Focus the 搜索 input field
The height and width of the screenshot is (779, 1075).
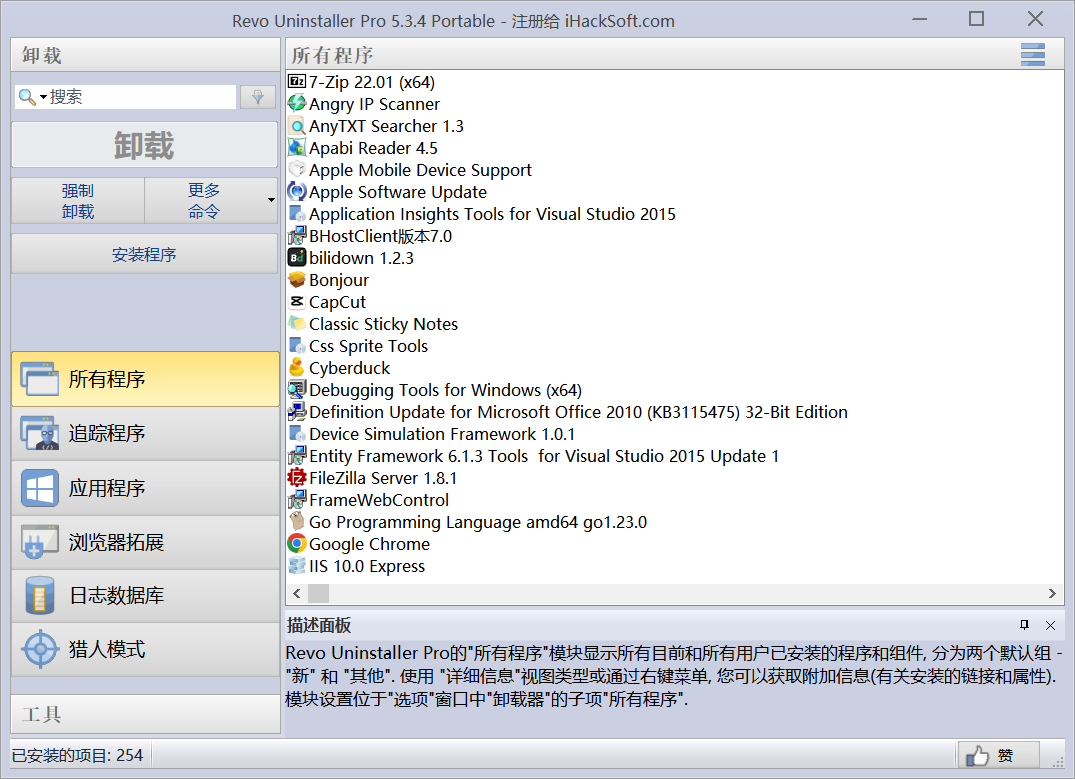[141, 97]
